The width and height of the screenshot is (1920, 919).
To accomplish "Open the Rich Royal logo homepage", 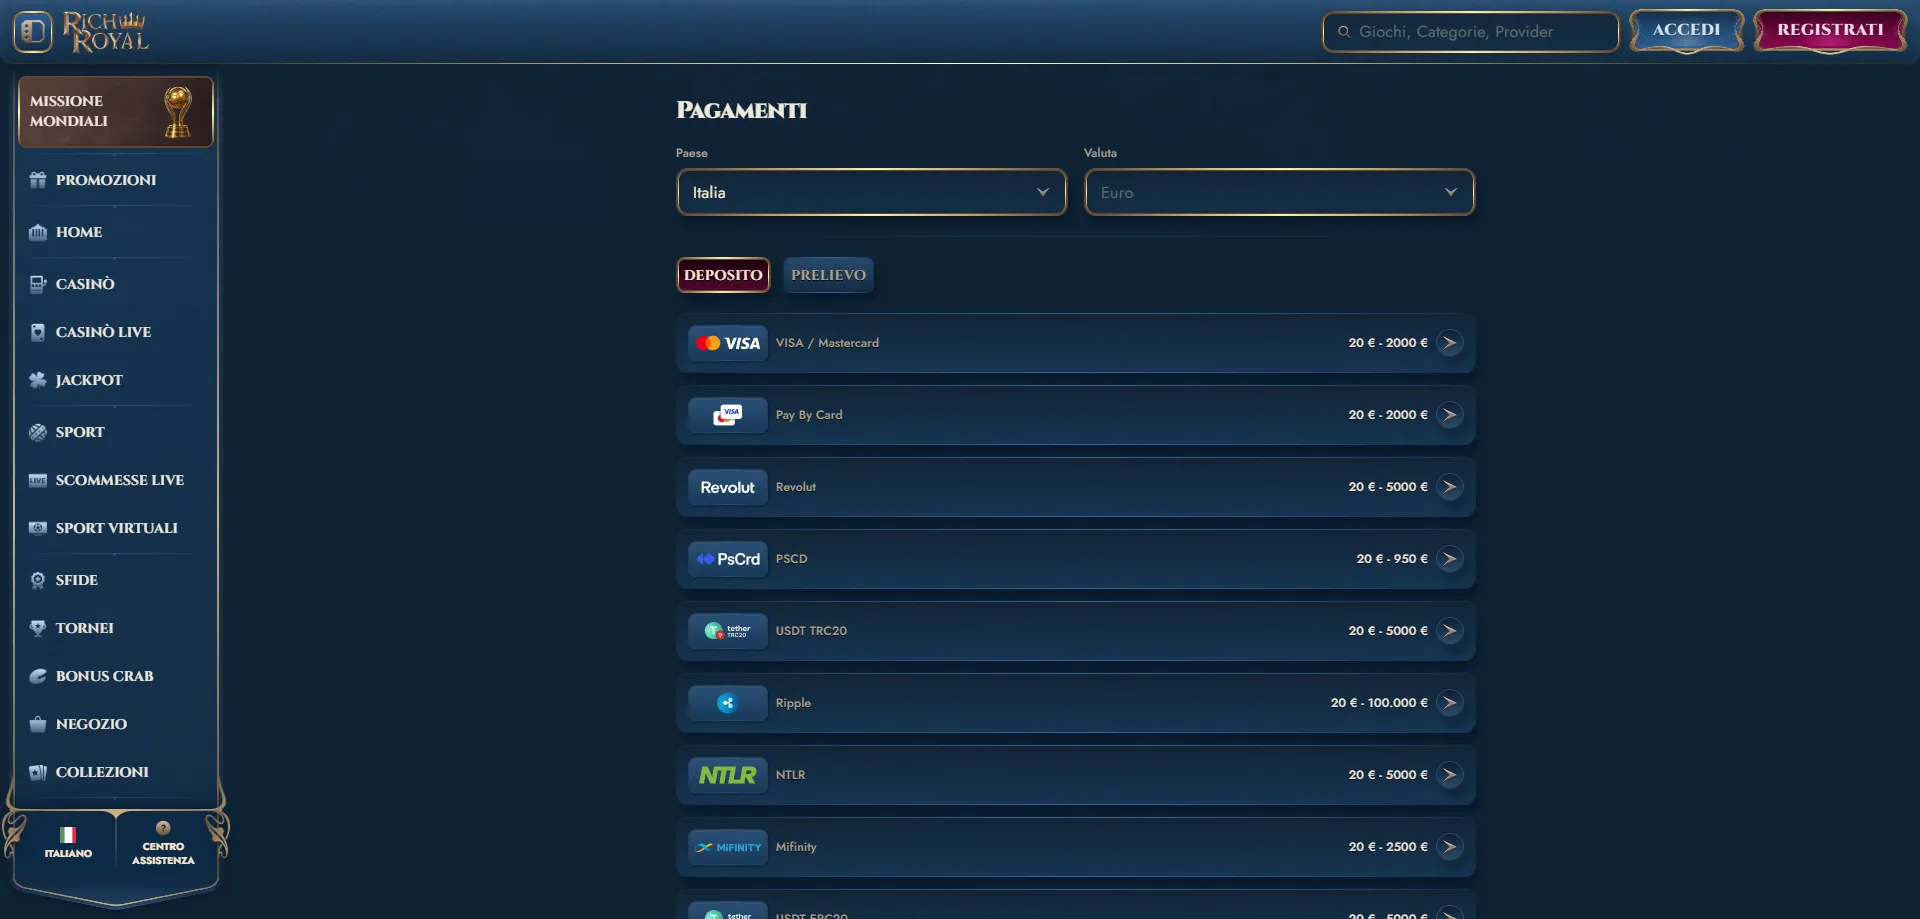I will tap(106, 32).
